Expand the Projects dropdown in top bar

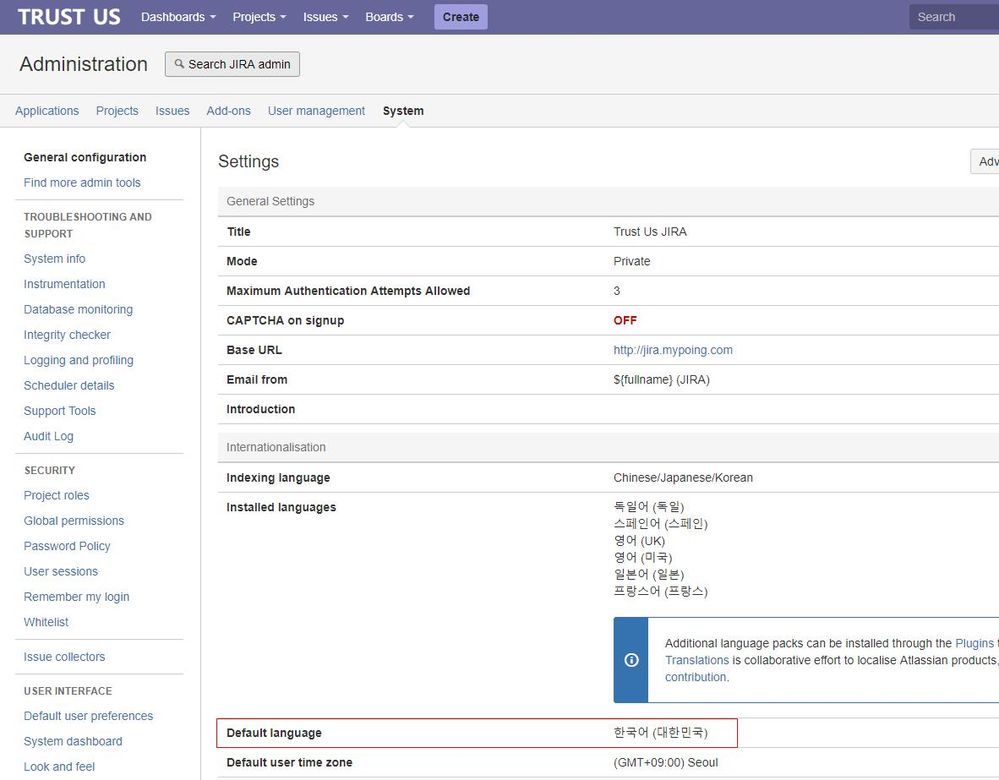pos(259,17)
